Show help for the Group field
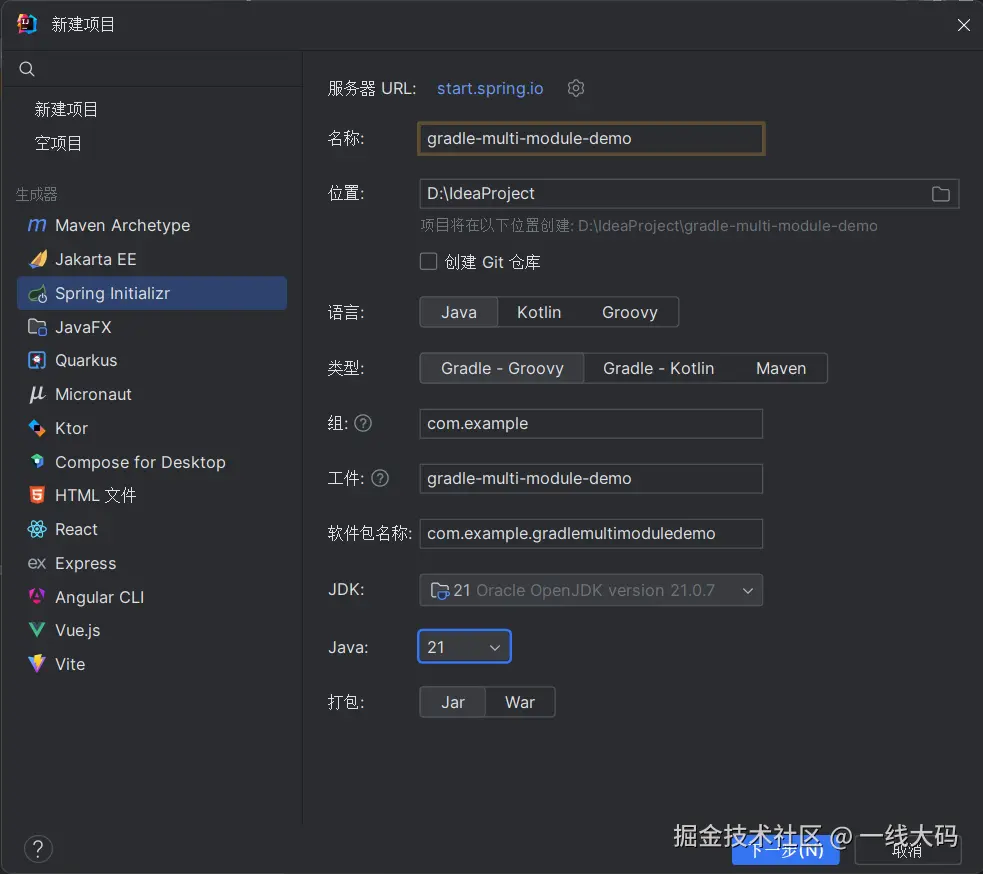Image resolution: width=983 pixels, height=874 pixels. click(363, 424)
